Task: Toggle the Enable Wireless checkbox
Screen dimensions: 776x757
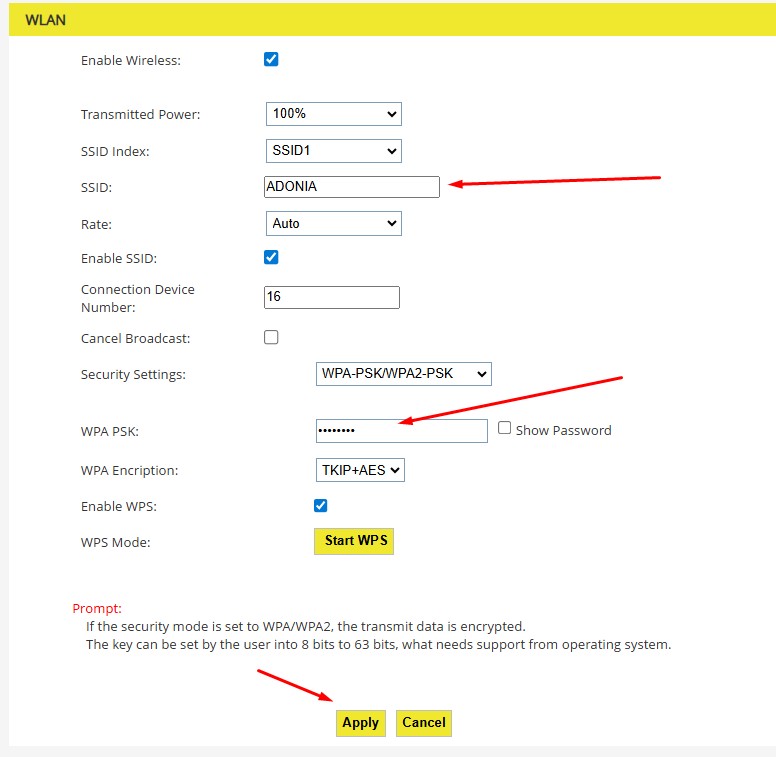Action: point(271,59)
